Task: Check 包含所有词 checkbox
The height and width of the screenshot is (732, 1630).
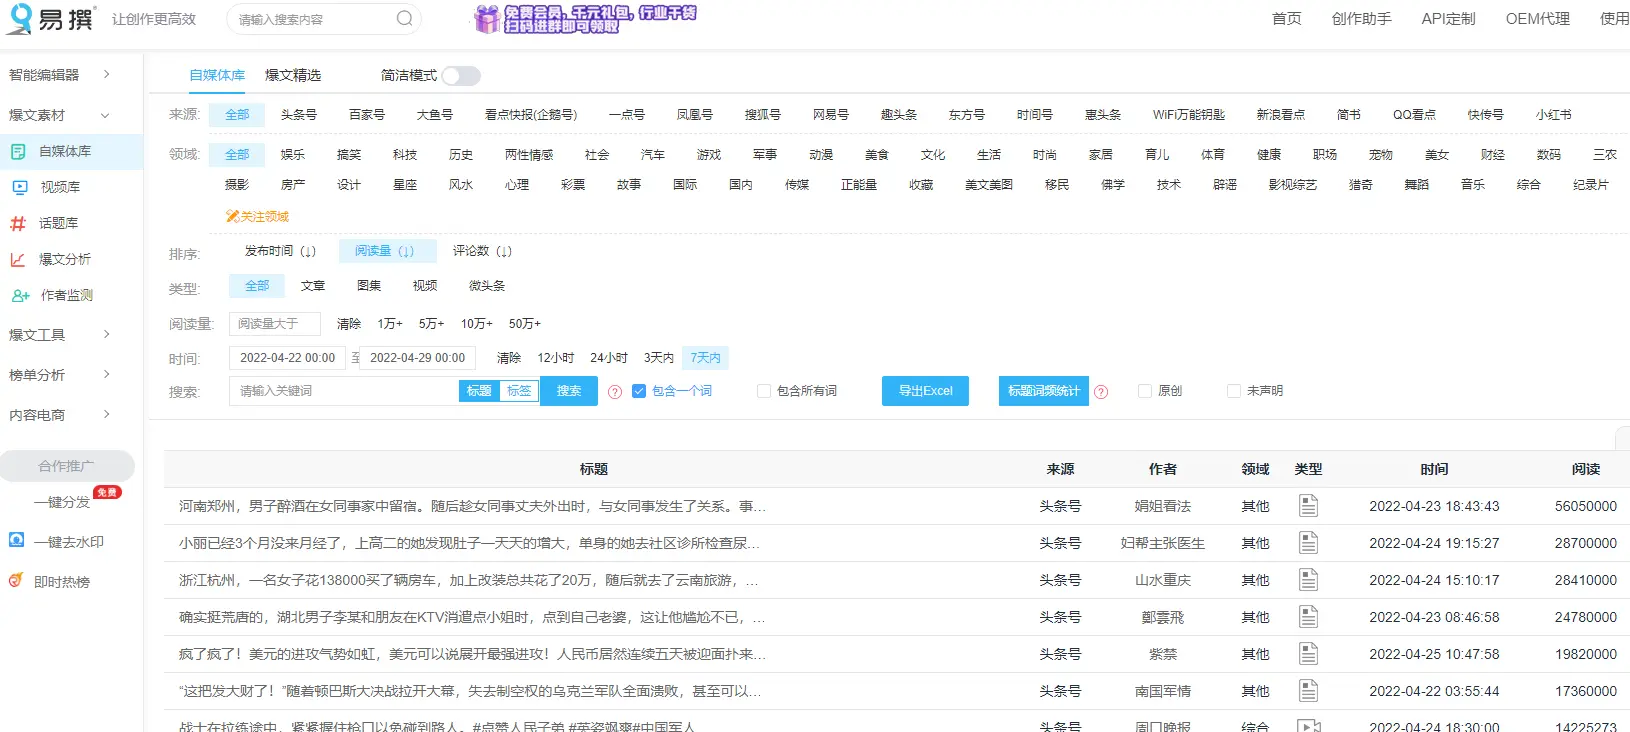Action: pyautogui.click(x=764, y=391)
